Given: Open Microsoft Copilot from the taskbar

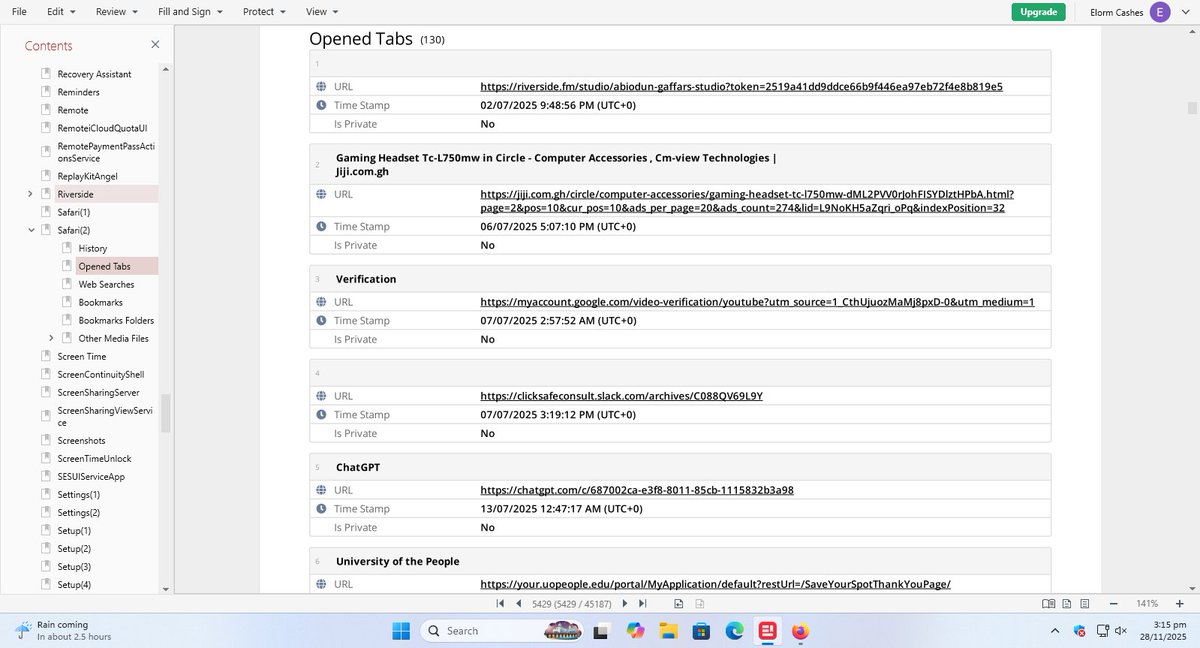Looking at the screenshot, I should point(635,631).
